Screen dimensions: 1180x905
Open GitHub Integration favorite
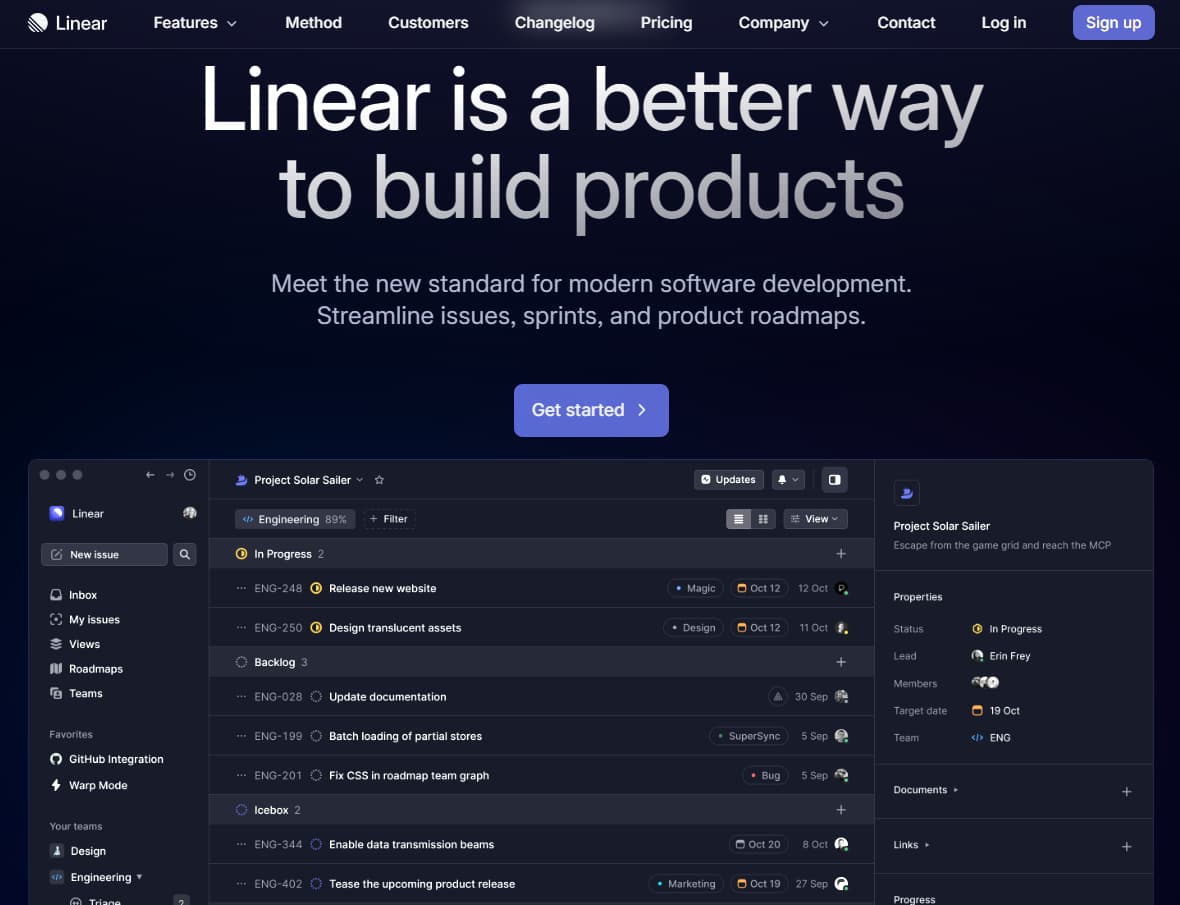coord(106,759)
